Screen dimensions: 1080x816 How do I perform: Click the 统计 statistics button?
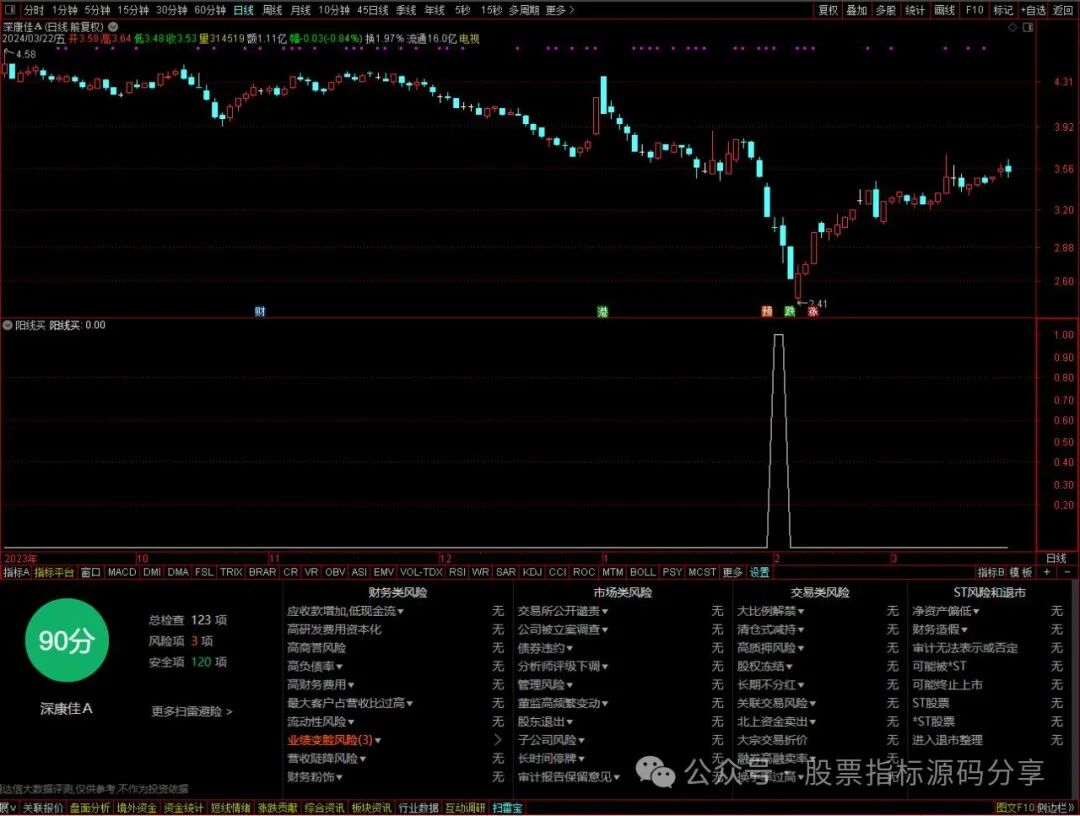(x=915, y=10)
